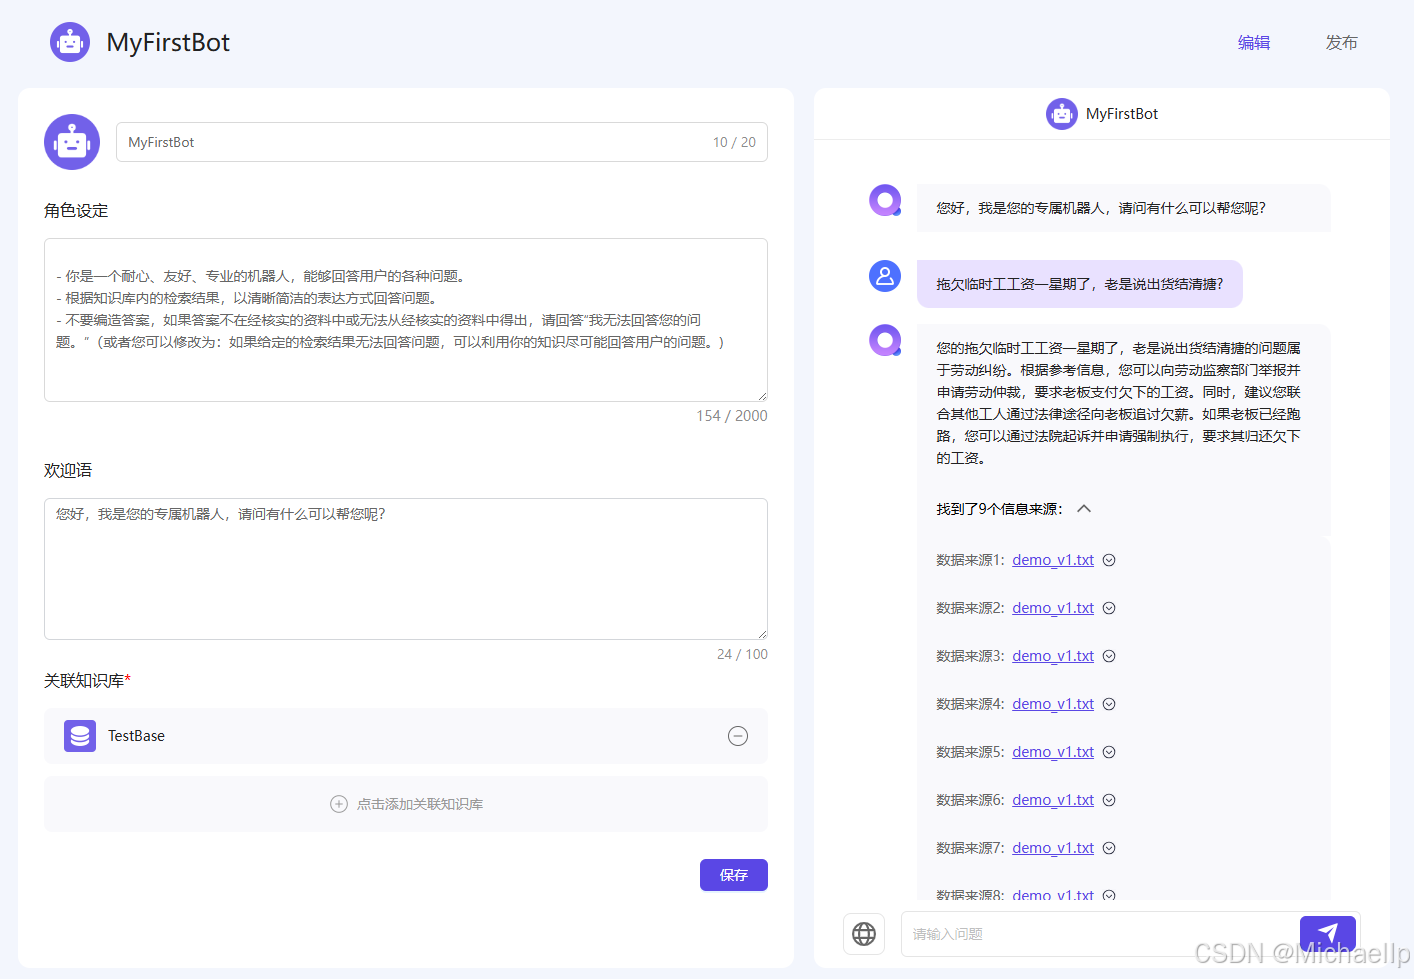1414x979 pixels.
Task: Click the bot greeting message bubble
Action: pyautogui.click(x=1124, y=208)
